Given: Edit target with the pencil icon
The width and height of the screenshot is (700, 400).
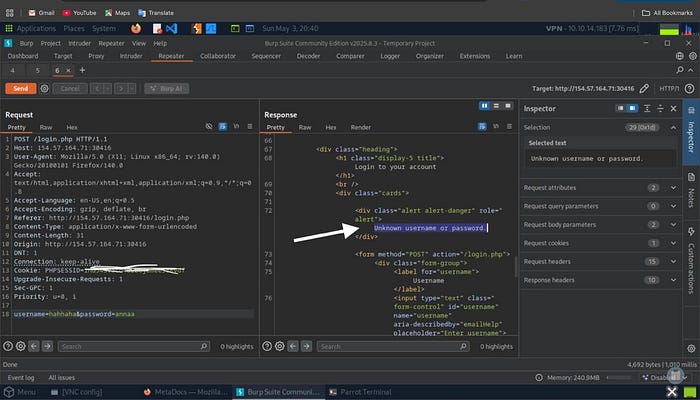Looking at the screenshot, I should point(644,88).
